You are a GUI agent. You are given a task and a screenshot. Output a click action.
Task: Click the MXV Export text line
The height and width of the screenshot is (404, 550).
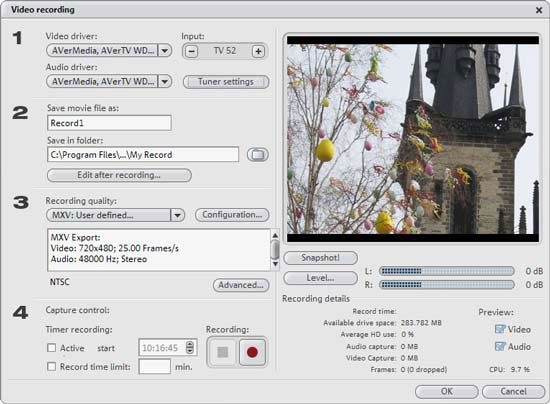pyautogui.click(x=75, y=237)
